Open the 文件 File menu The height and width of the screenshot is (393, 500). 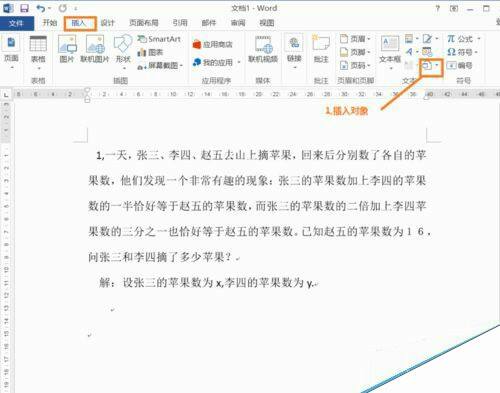pyautogui.click(x=16, y=23)
